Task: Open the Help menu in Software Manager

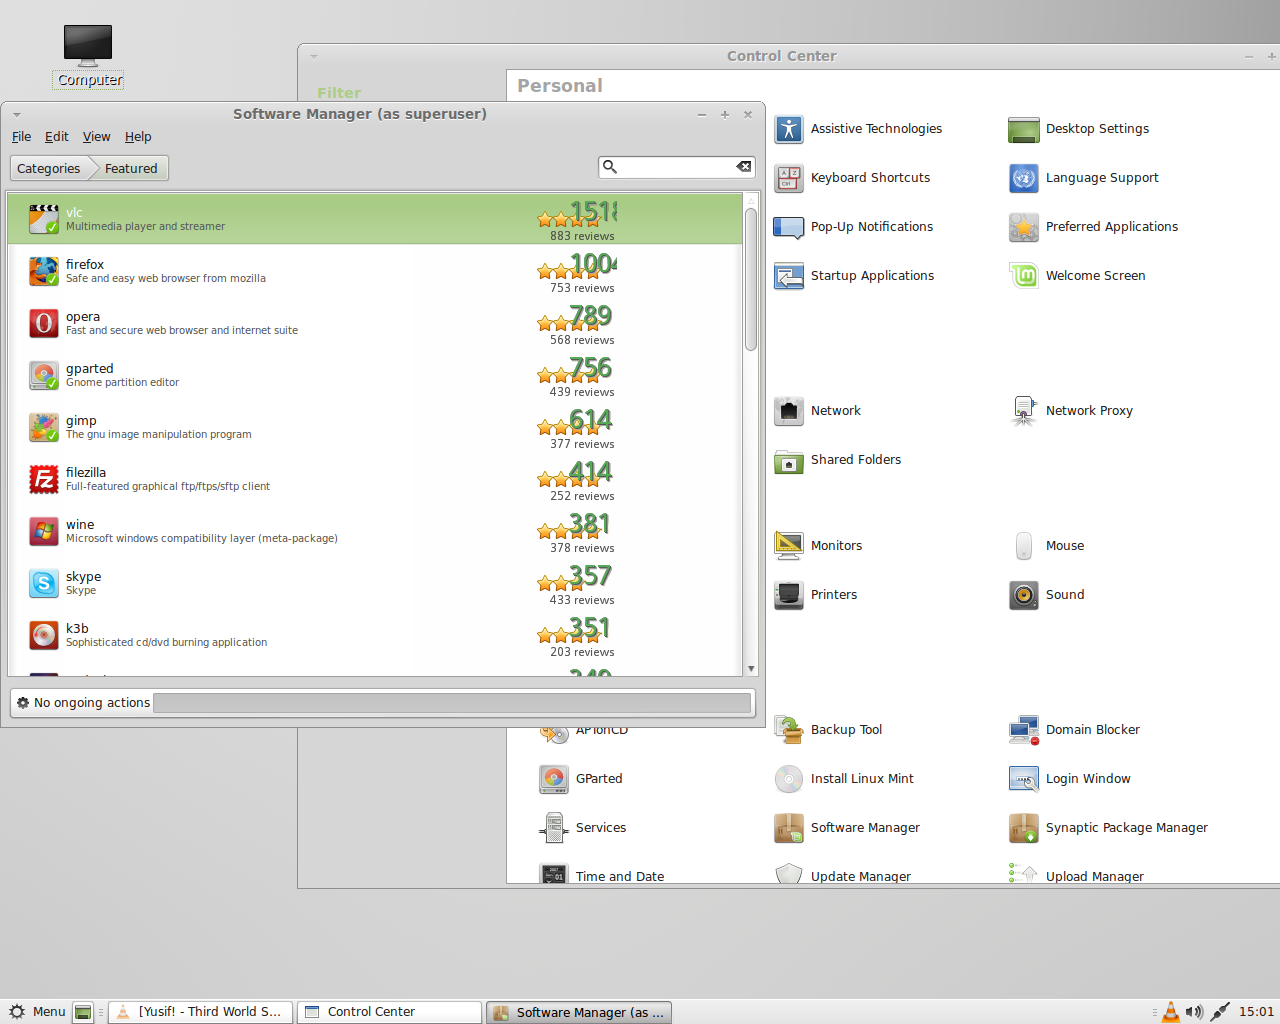Action: pos(138,137)
